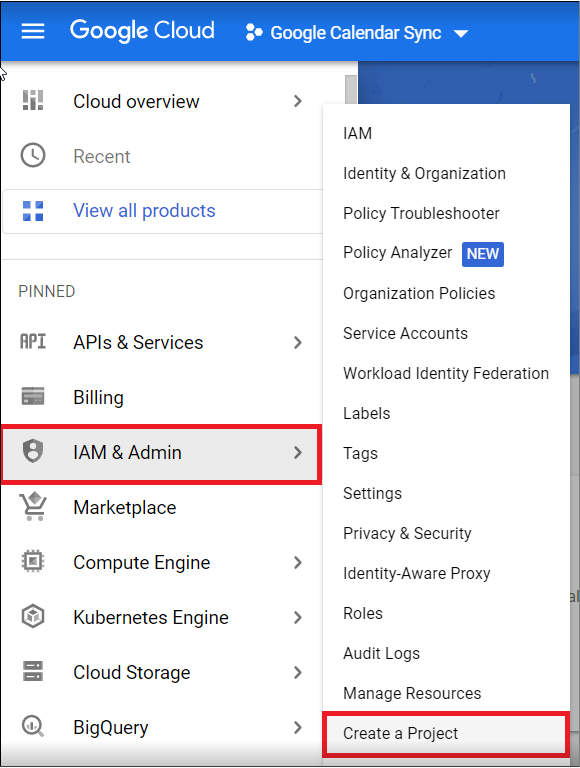
Task: Open Roles in the submenu
Action: [362, 613]
